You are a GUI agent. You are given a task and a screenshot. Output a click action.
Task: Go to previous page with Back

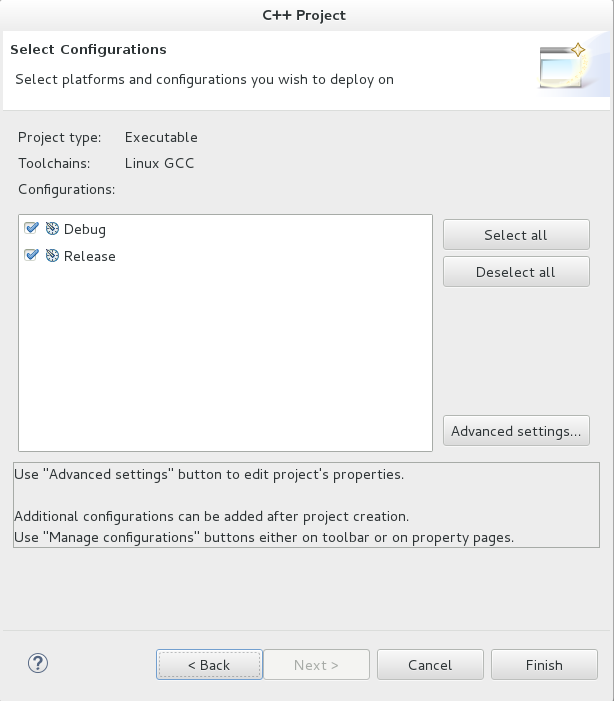[x=209, y=665]
